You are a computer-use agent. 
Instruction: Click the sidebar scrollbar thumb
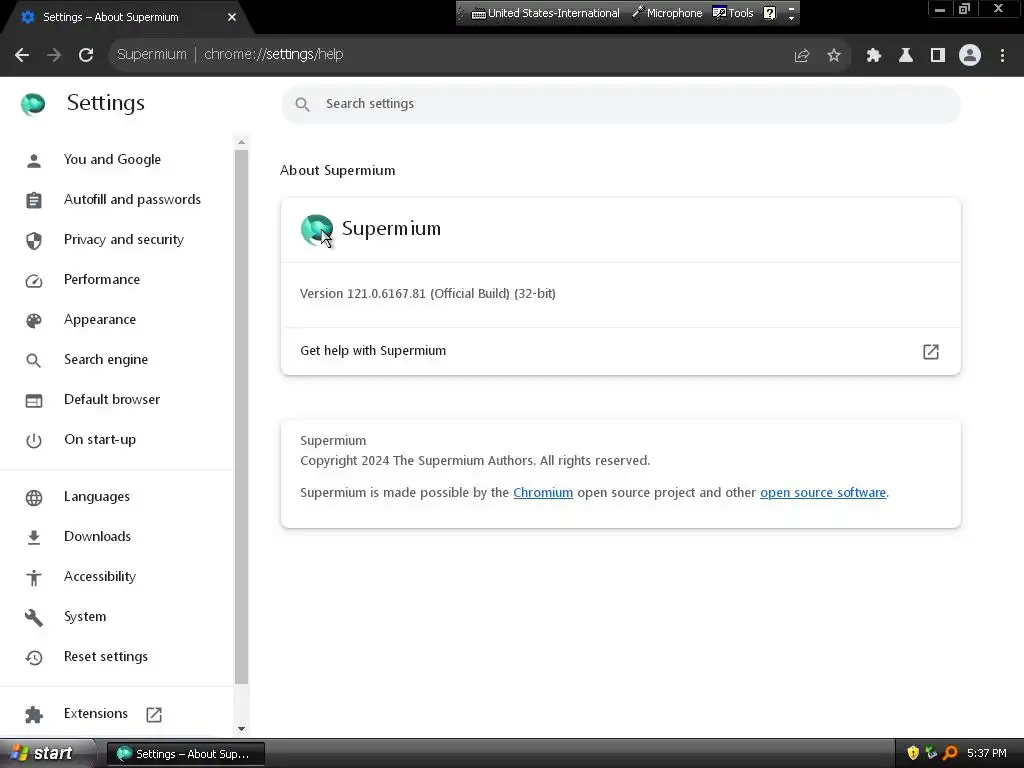pyautogui.click(x=242, y=417)
